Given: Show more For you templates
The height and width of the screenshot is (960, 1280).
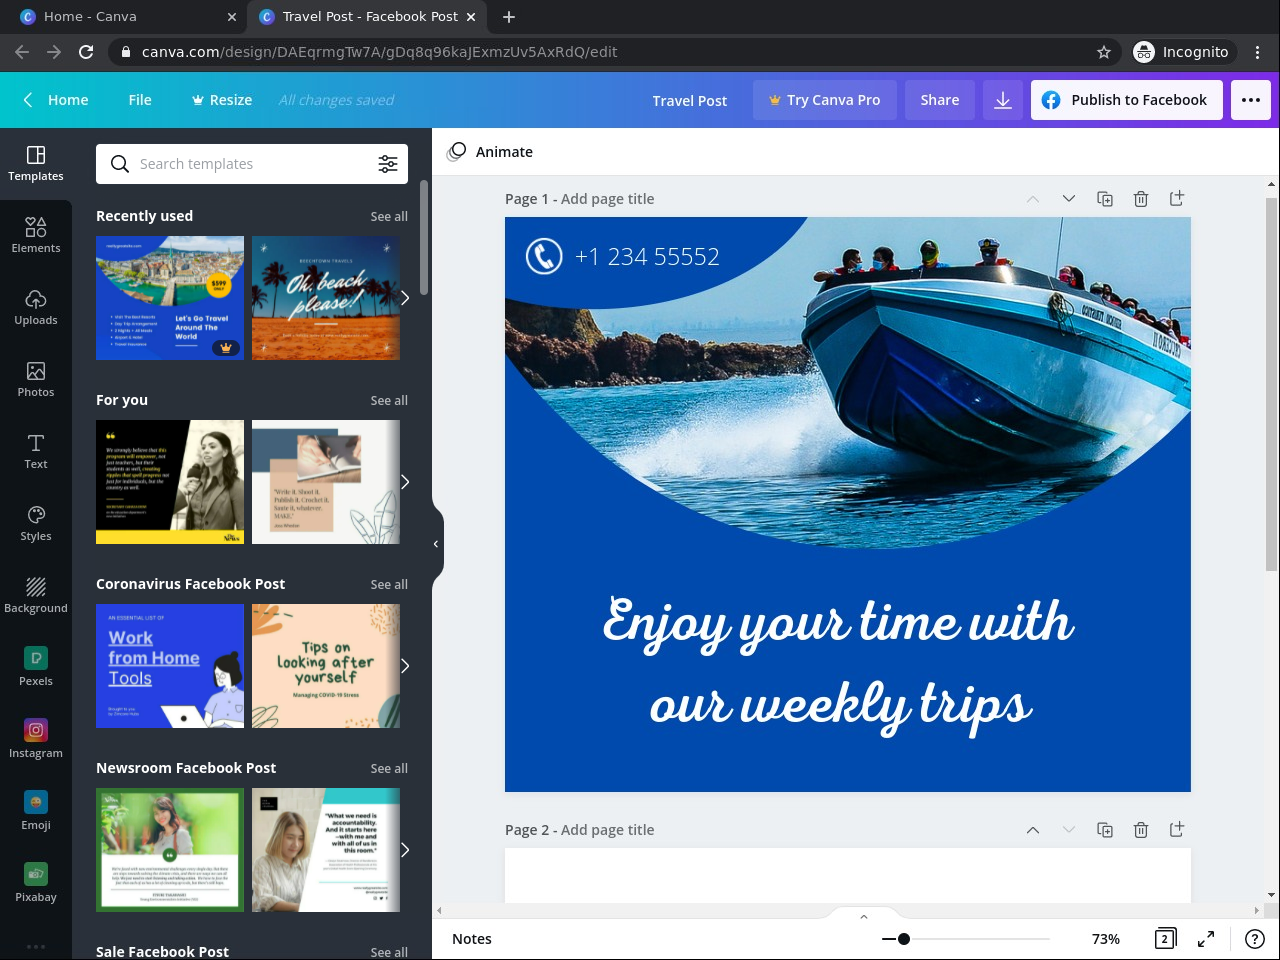Looking at the screenshot, I should click(405, 482).
